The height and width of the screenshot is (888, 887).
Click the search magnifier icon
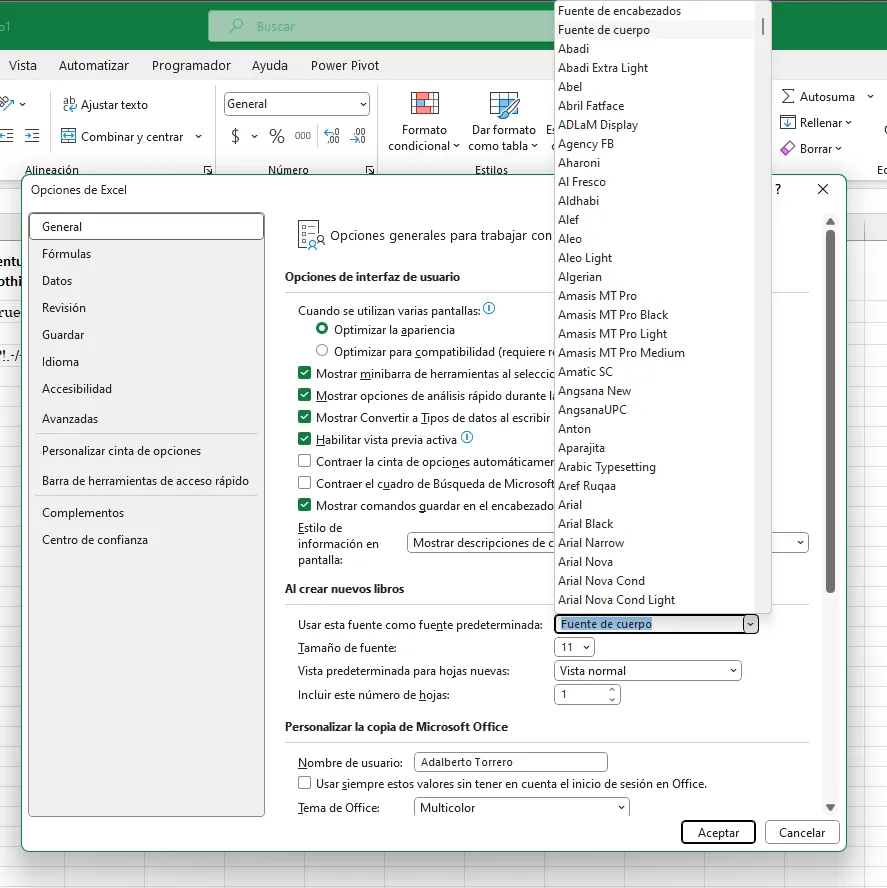(236, 26)
